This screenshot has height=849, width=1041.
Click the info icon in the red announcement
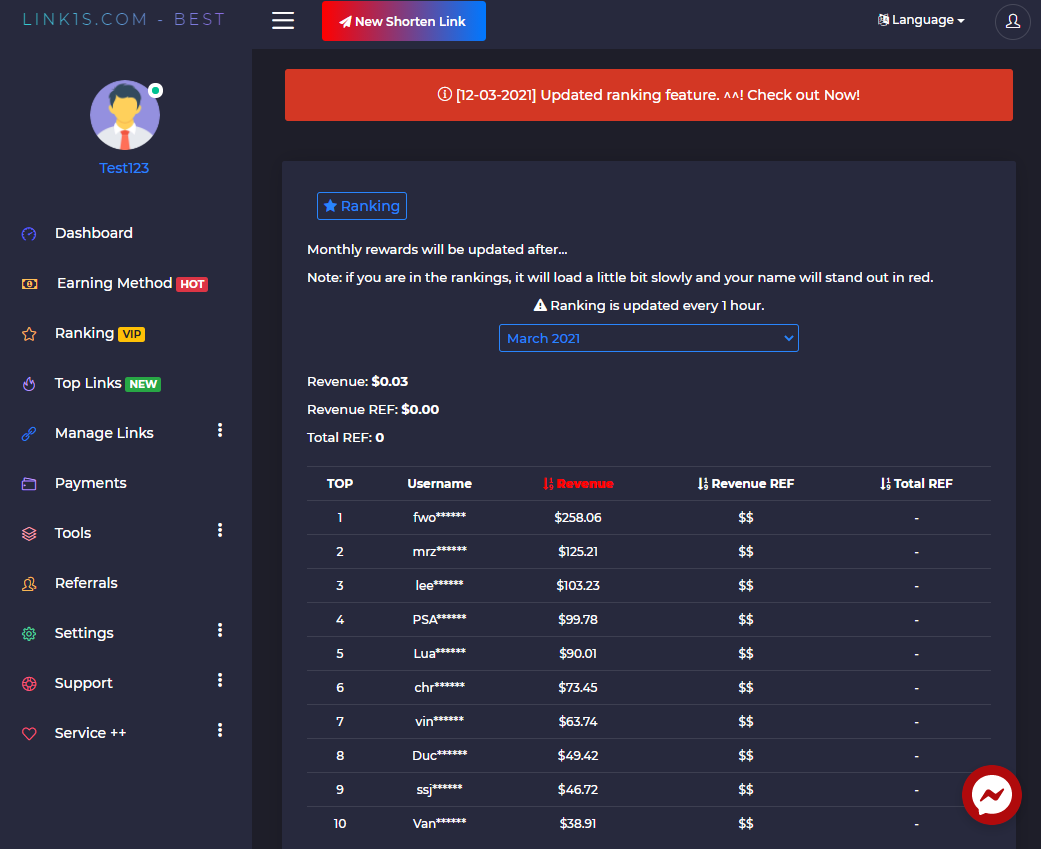[444, 94]
